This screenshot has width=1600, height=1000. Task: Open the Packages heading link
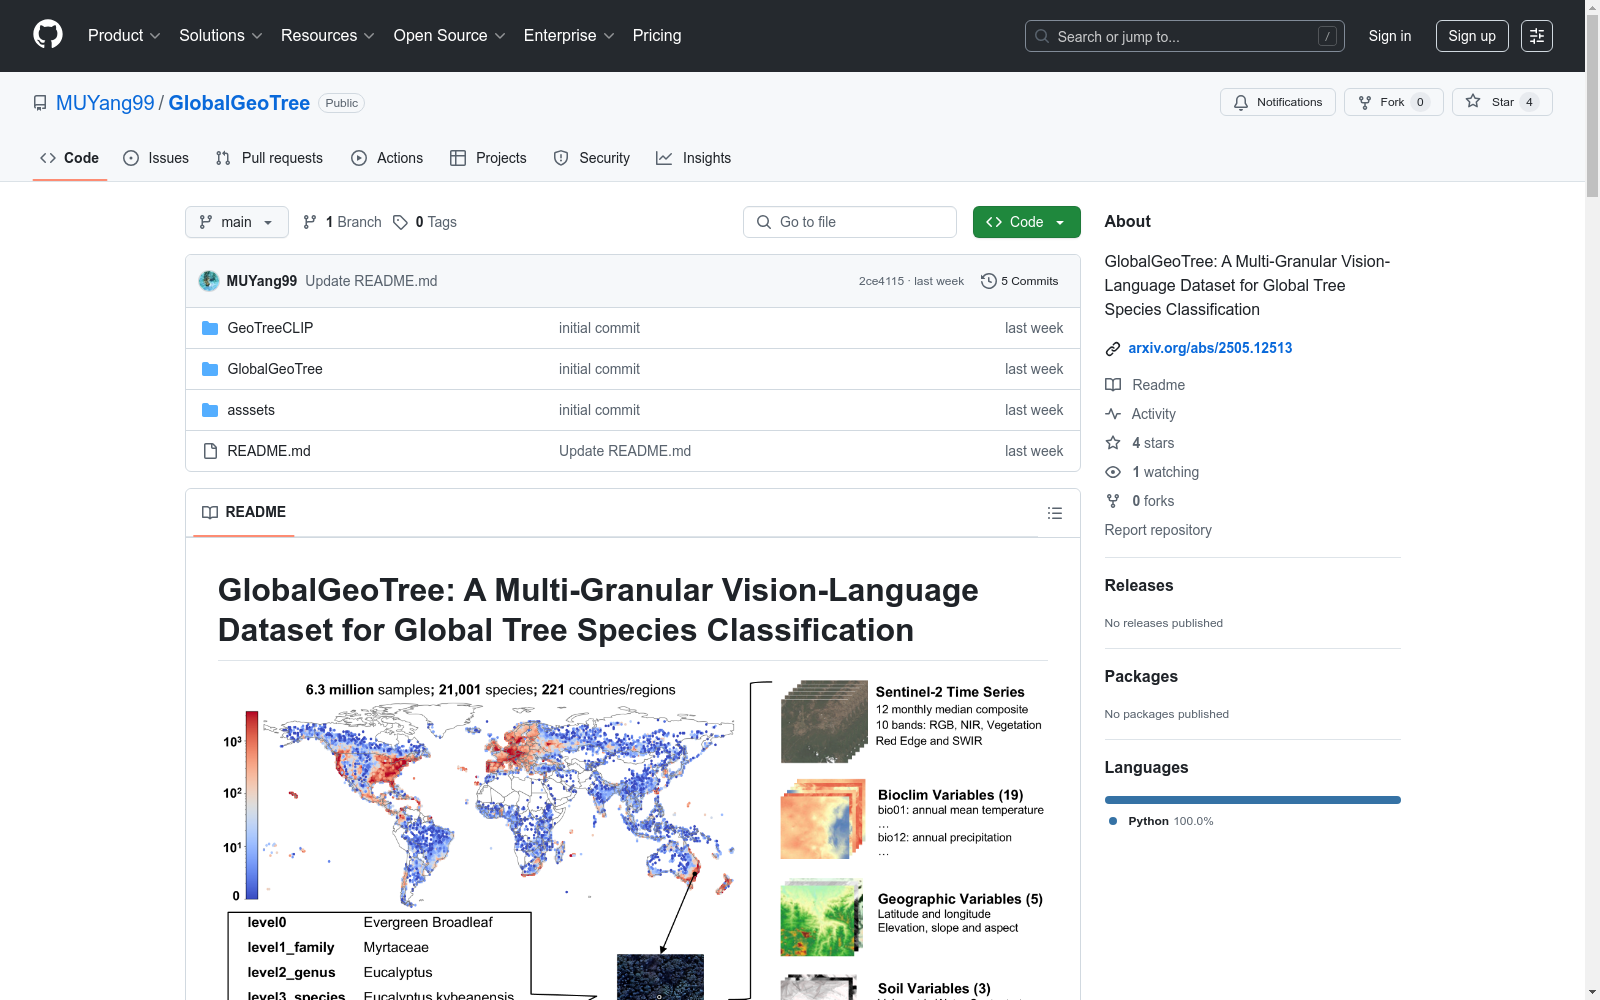[x=1141, y=677]
